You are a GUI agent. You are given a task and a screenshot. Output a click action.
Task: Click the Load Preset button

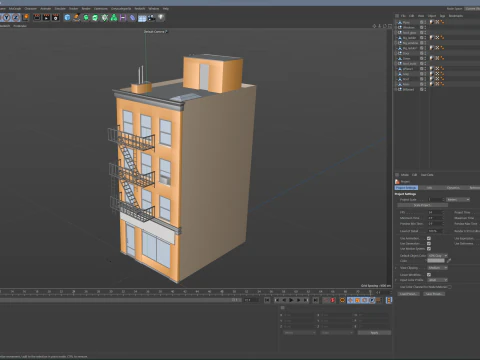coord(408,294)
